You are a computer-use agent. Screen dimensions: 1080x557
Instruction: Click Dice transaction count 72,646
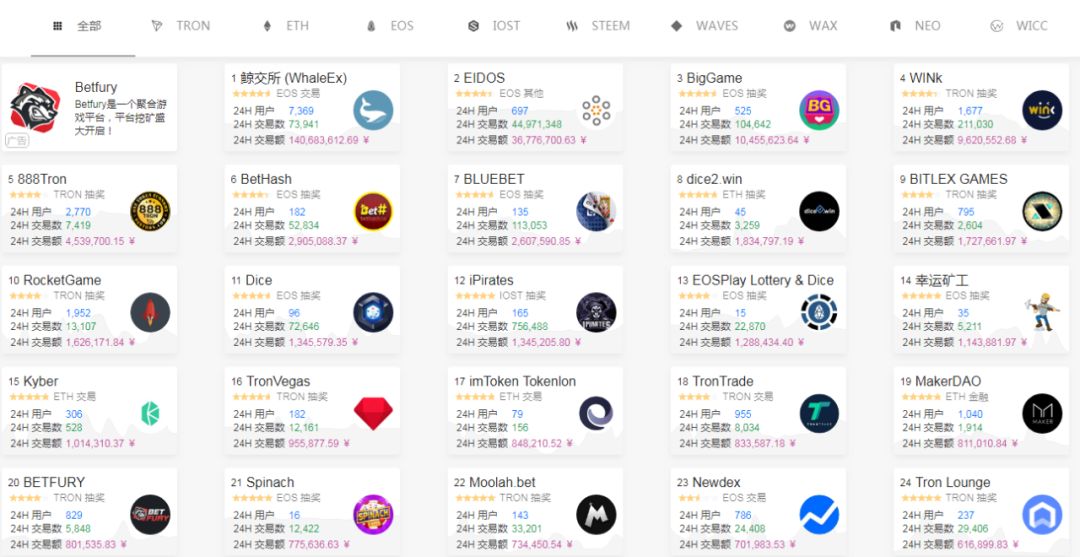click(304, 326)
